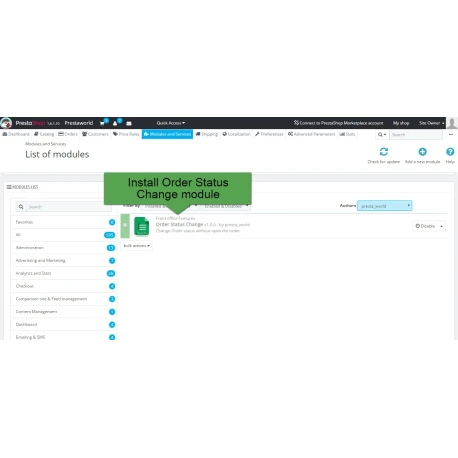Click the Order Status Change module icon
This screenshot has width=458, height=458.
tap(142, 226)
